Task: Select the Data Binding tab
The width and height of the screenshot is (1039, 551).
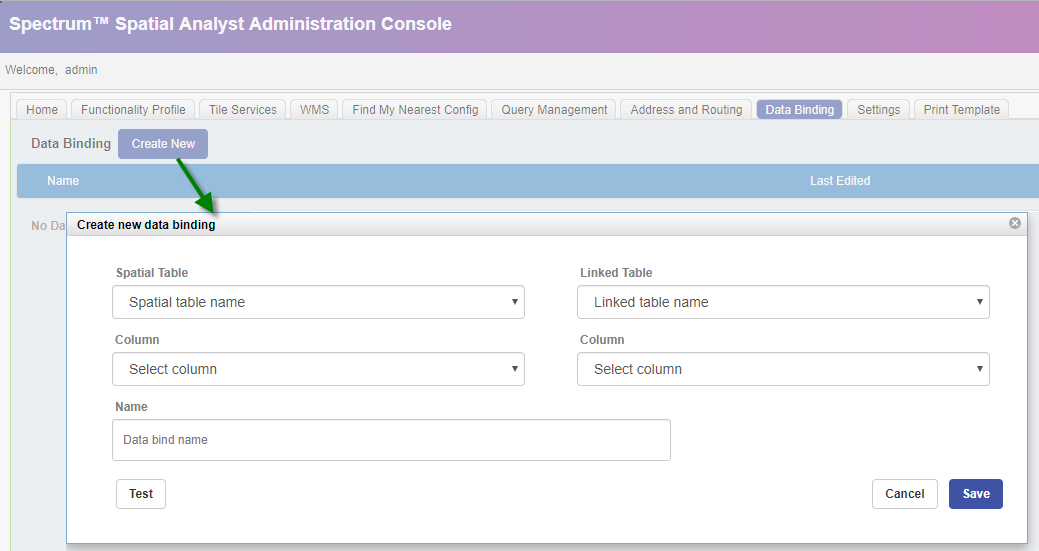Action: click(799, 110)
